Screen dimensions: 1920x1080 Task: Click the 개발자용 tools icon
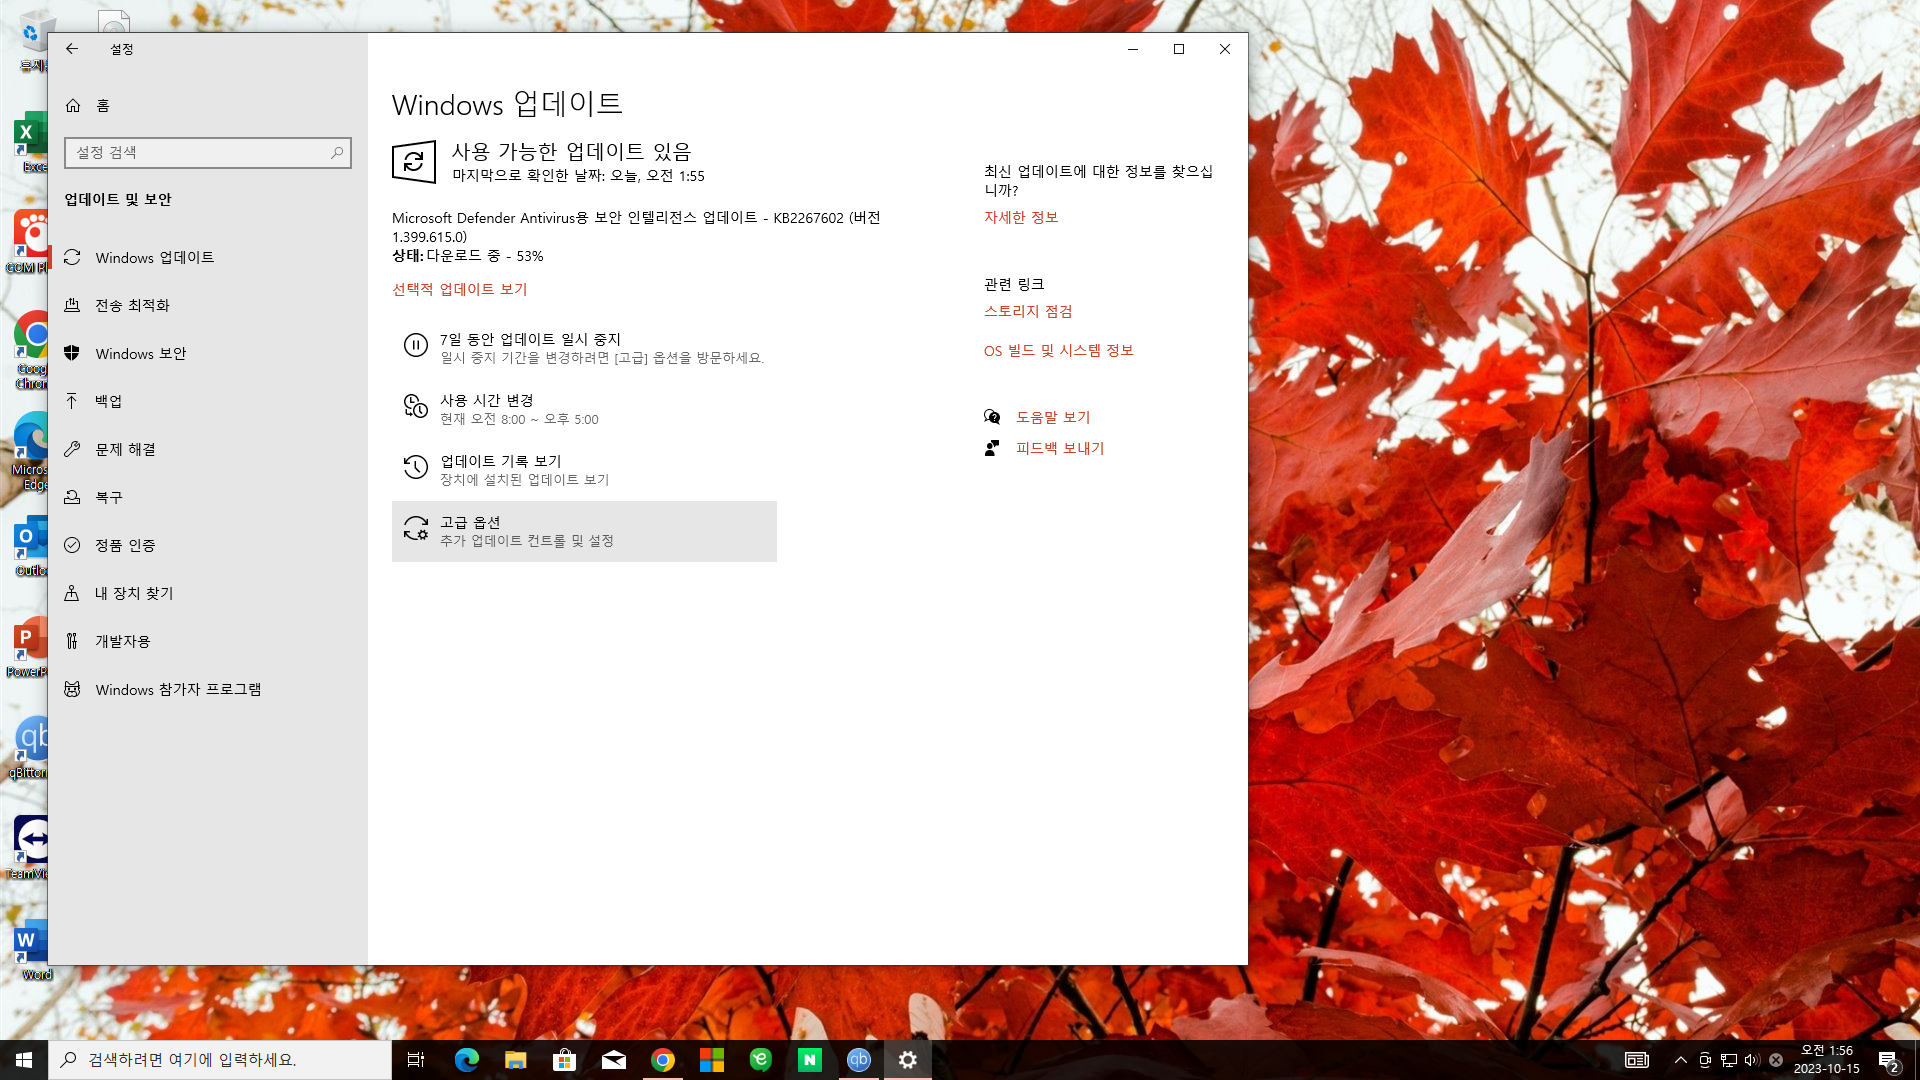(x=72, y=641)
